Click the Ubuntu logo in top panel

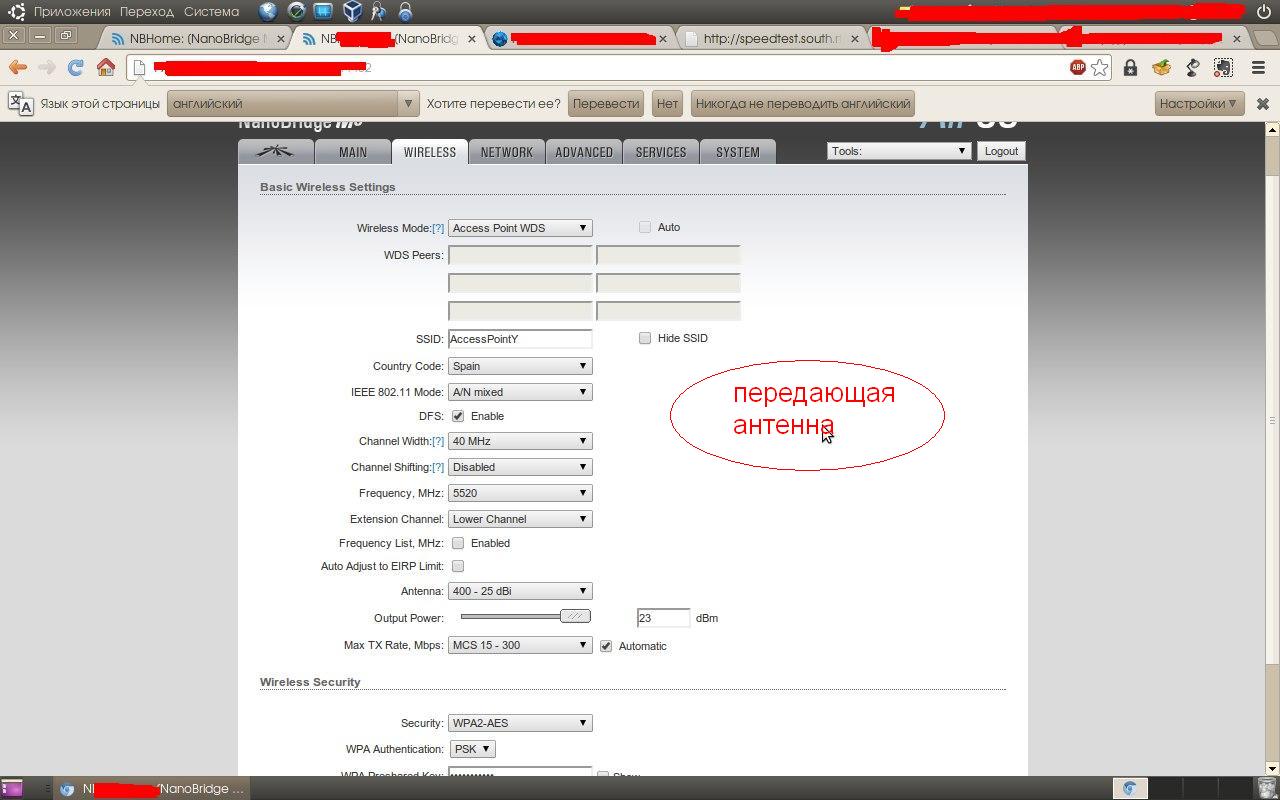[17, 12]
